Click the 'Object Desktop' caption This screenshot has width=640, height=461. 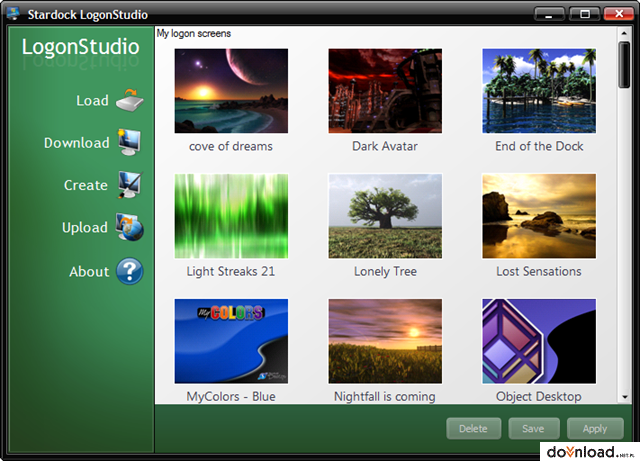539,396
